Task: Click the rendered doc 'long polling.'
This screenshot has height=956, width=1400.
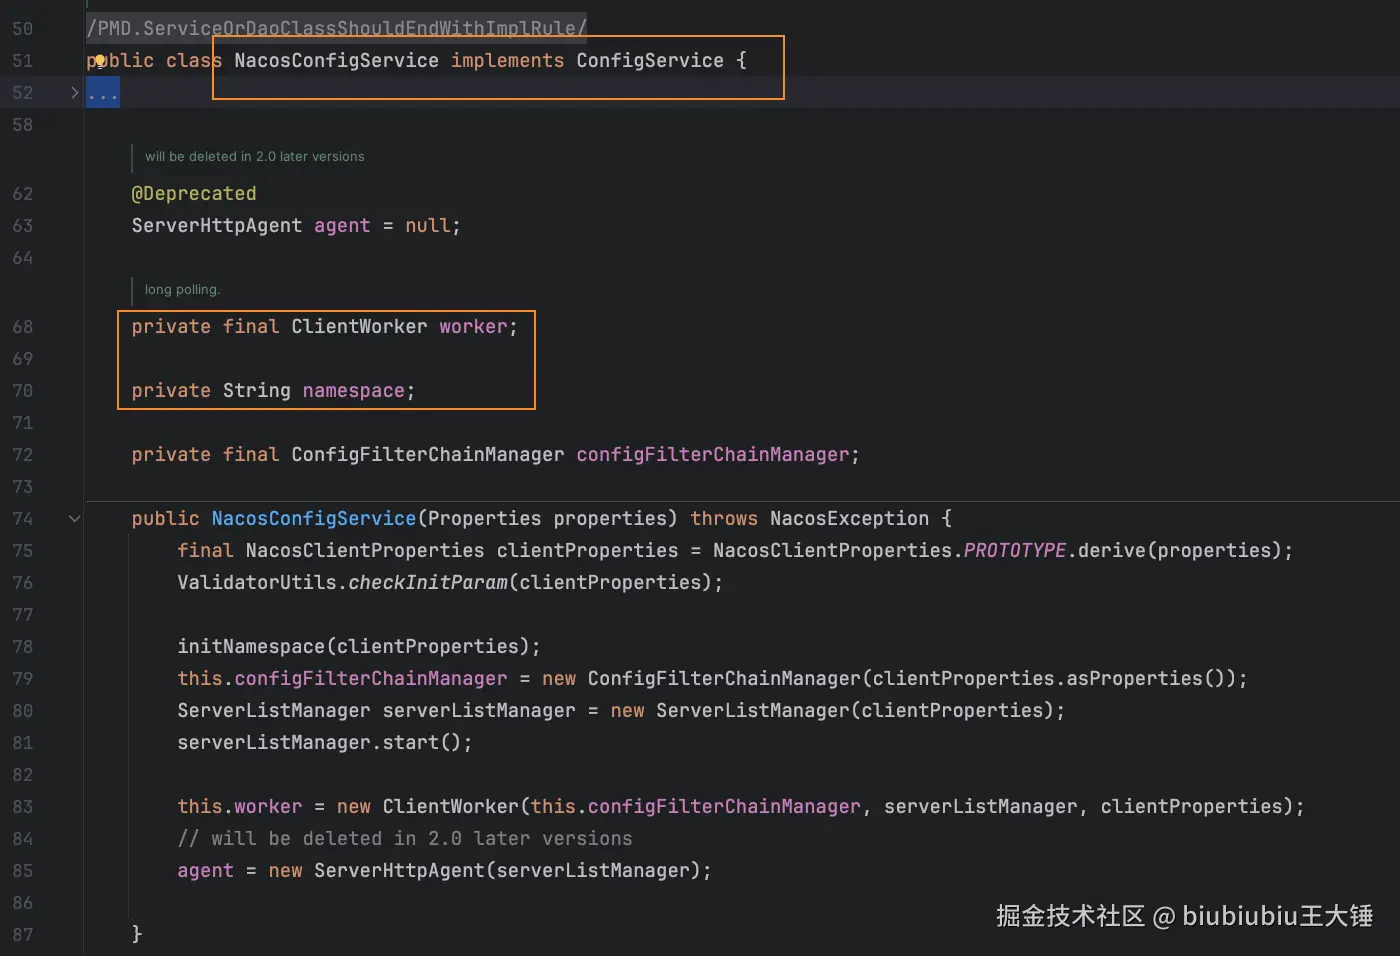Action: point(182,289)
